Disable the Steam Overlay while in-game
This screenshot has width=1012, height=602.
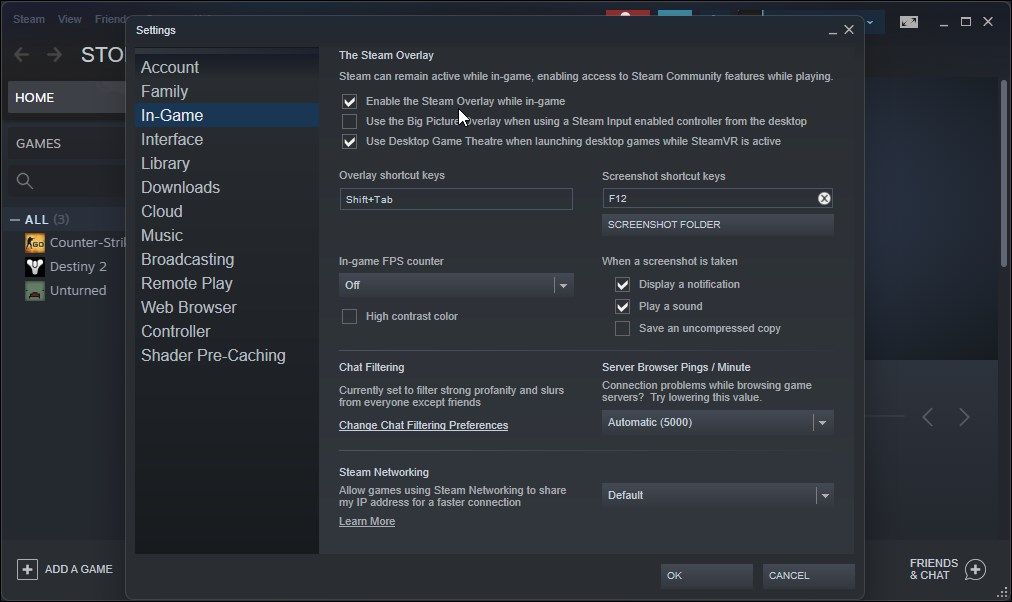350,101
